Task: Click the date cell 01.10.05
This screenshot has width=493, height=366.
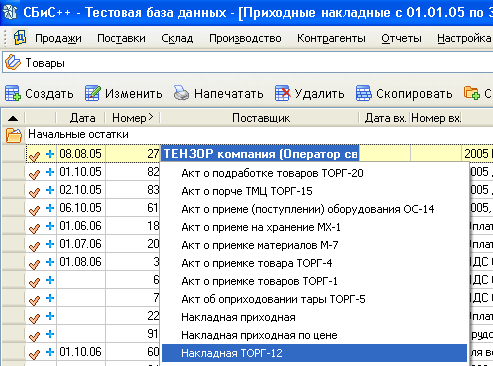Action: (80, 172)
